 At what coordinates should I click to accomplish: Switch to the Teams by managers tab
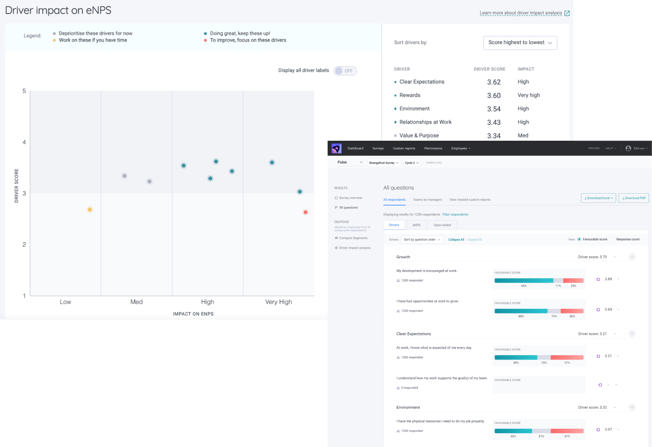tap(427, 200)
